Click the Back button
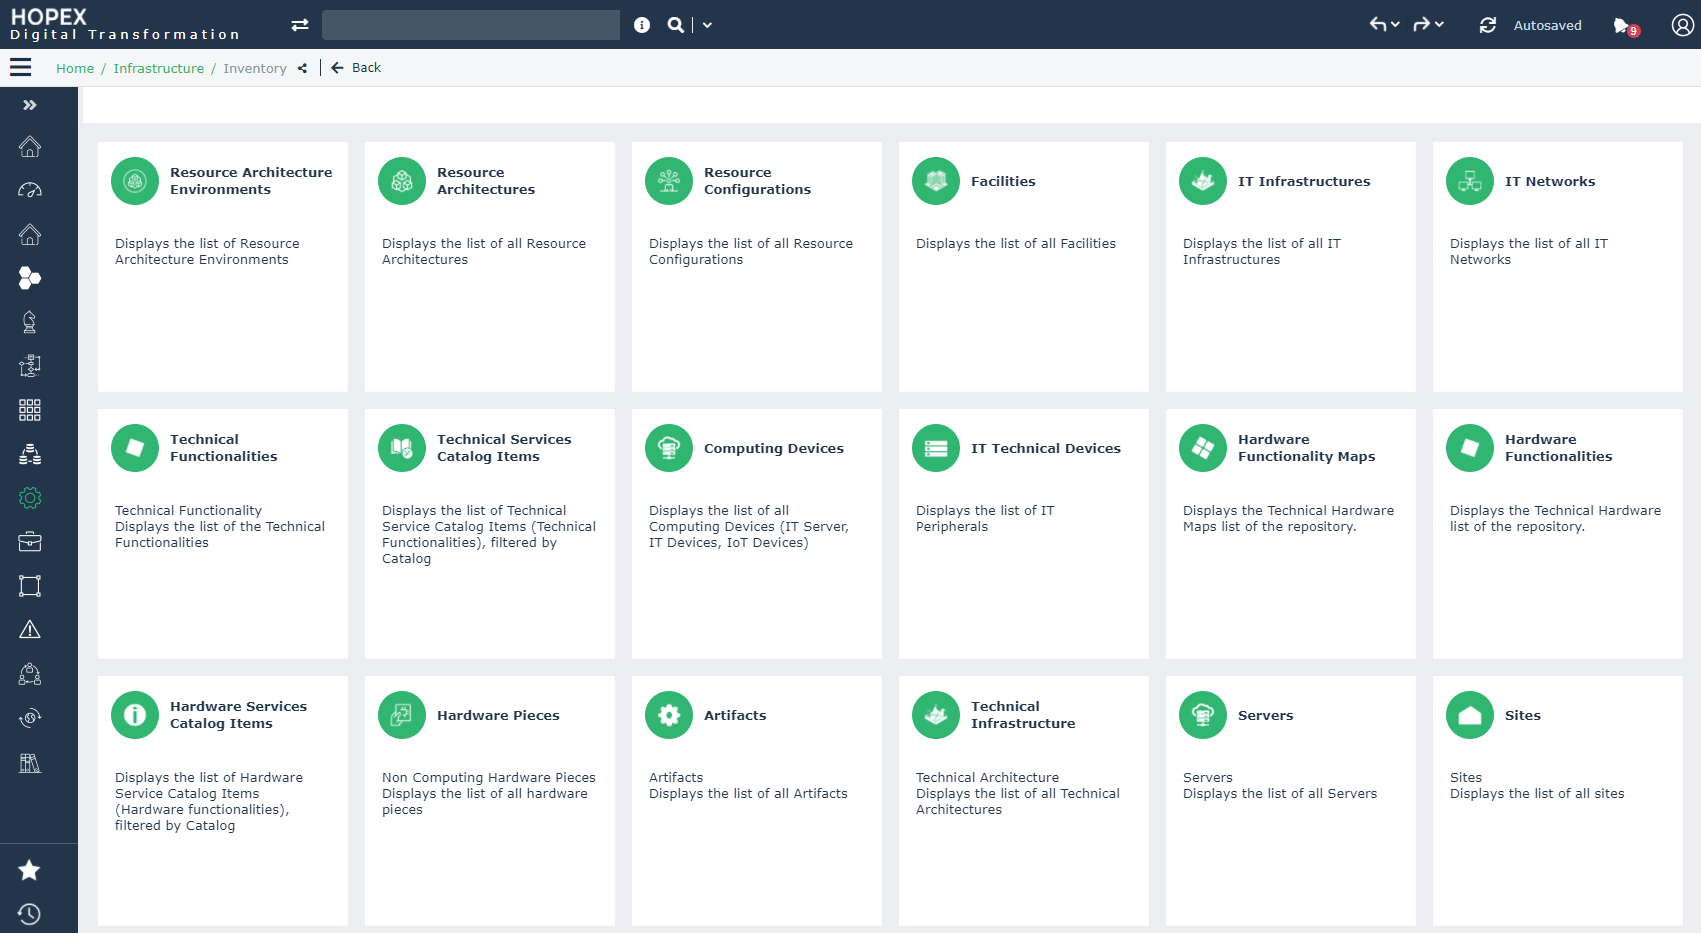The height and width of the screenshot is (933, 1701). 357,68
